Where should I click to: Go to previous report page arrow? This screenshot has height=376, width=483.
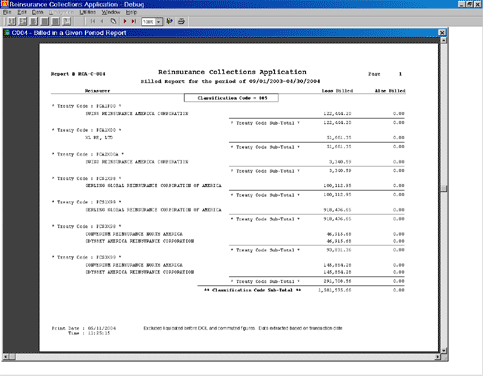coord(102,21)
